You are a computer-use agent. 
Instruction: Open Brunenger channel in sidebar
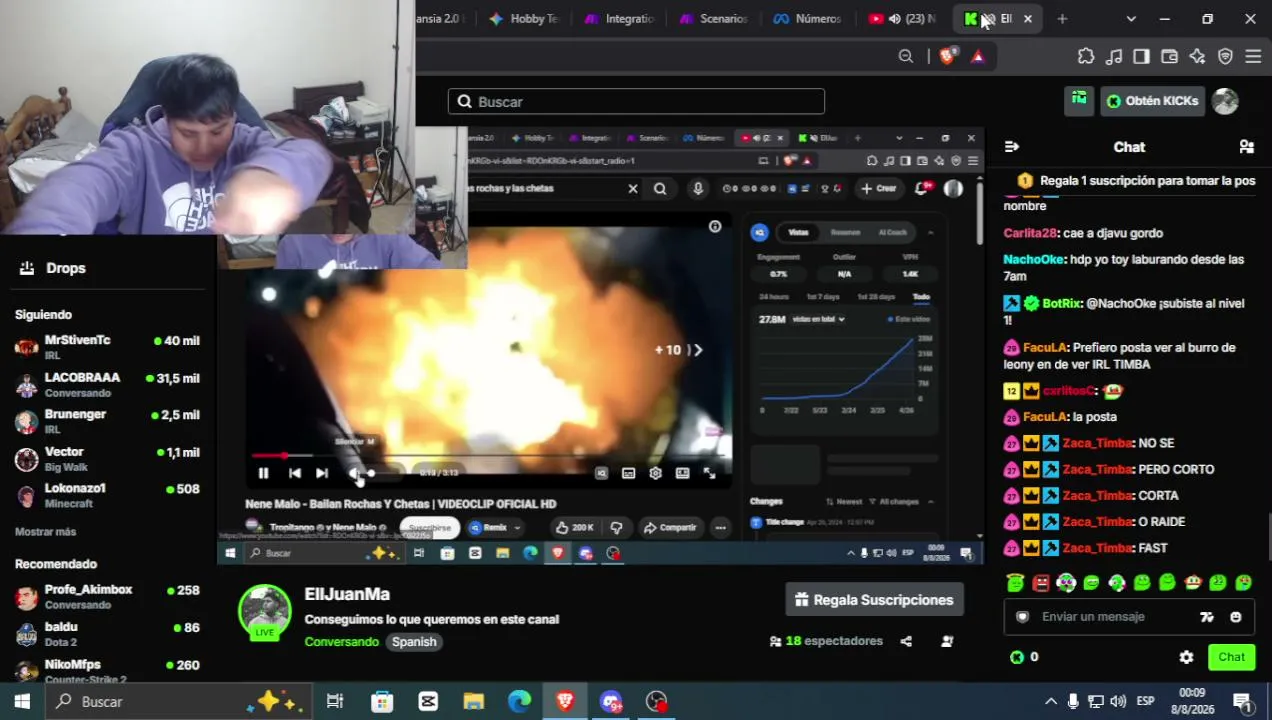coord(107,421)
